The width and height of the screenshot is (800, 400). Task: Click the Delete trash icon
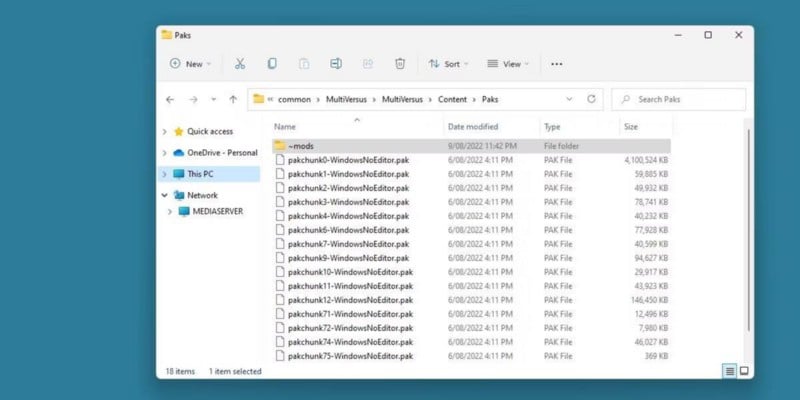pos(400,64)
